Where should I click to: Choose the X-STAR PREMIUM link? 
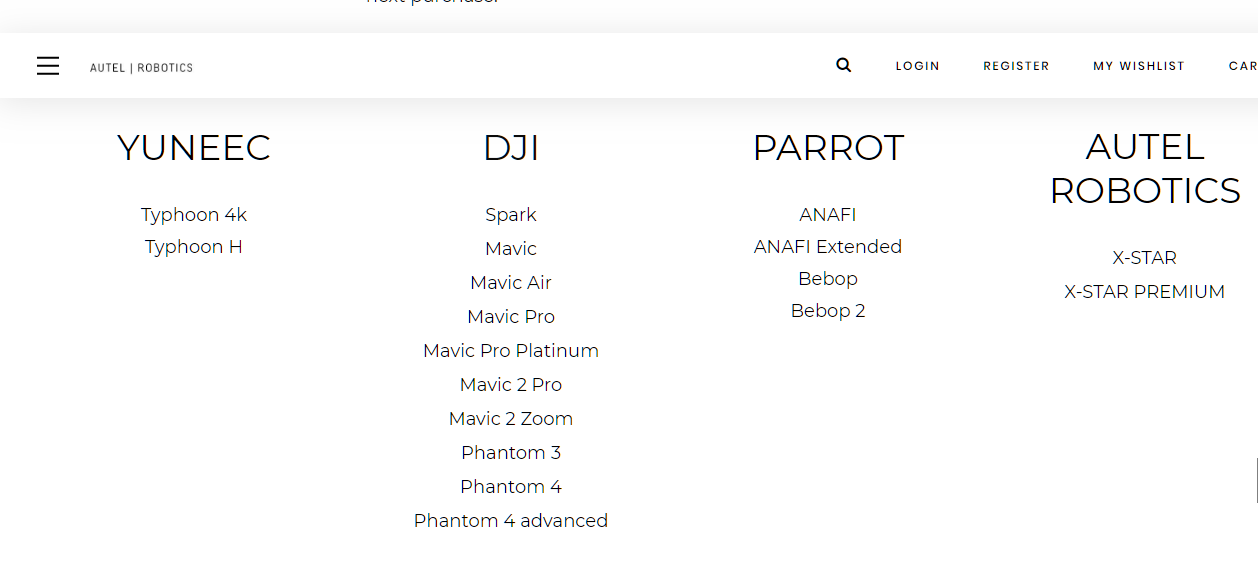click(x=1145, y=292)
